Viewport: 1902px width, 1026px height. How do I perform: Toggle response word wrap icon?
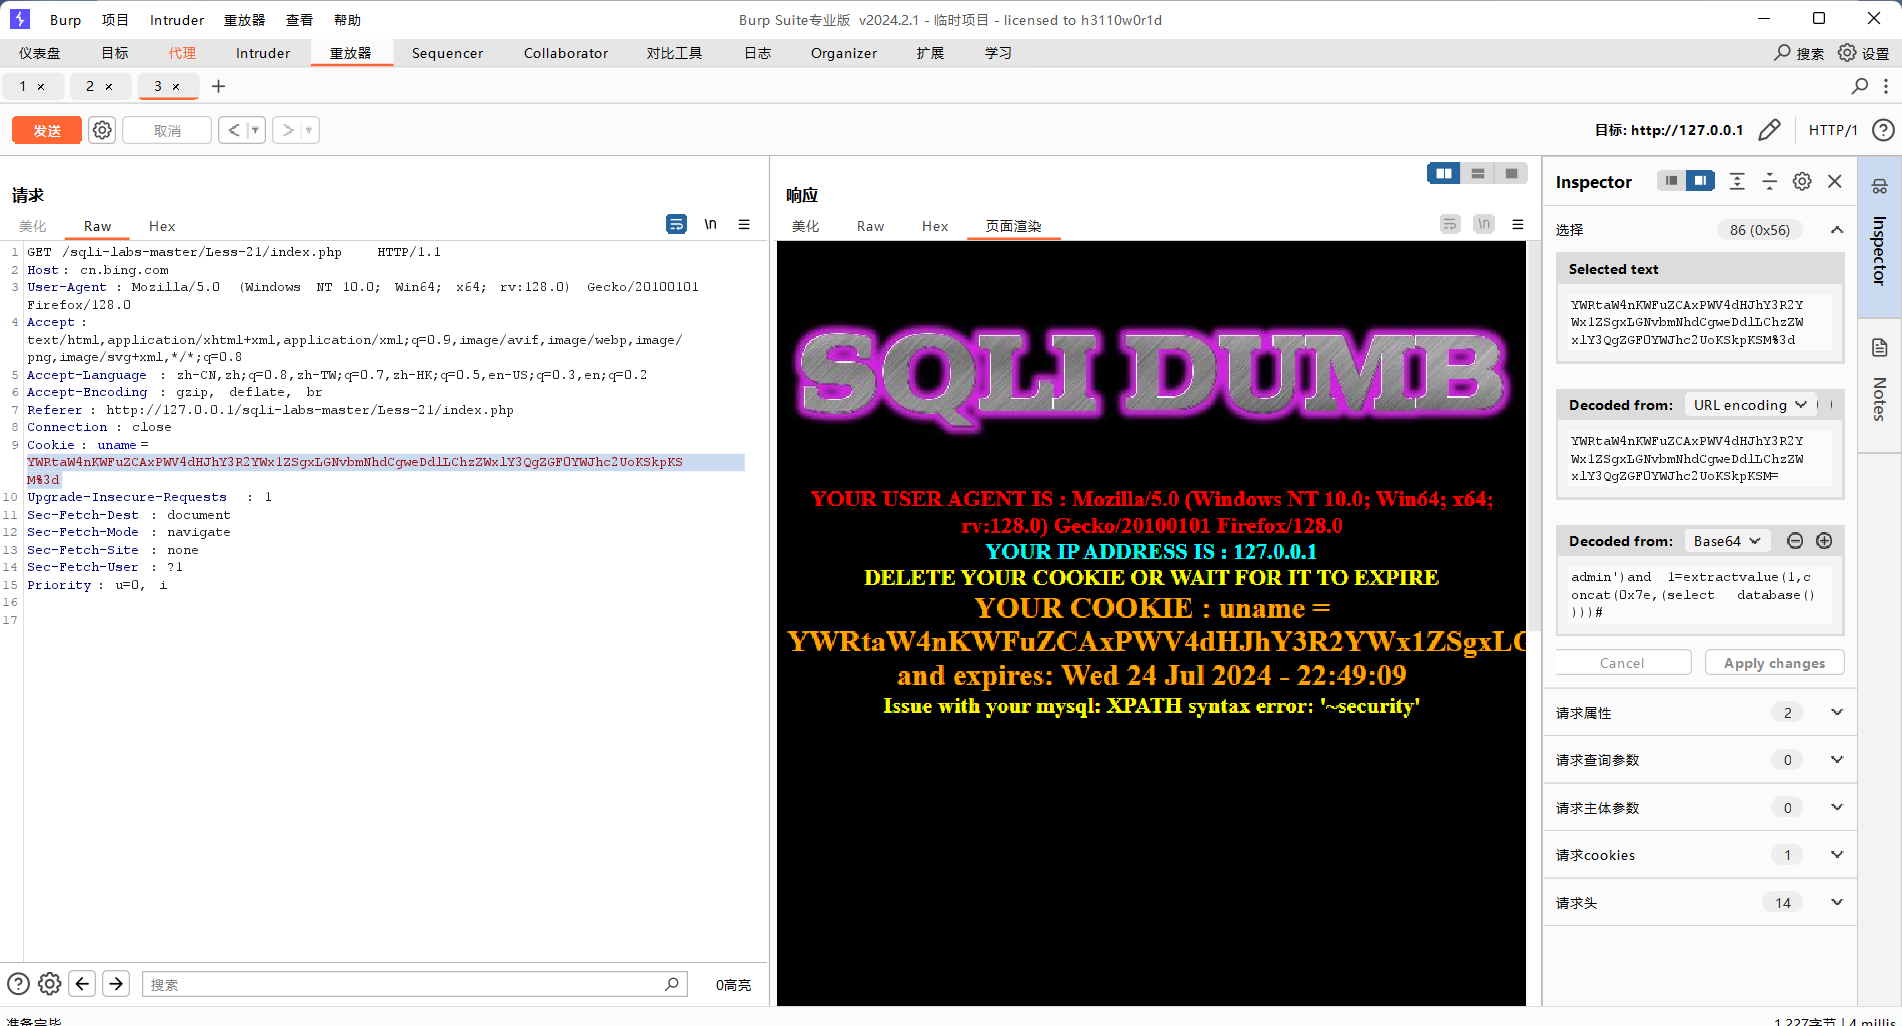[1450, 224]
